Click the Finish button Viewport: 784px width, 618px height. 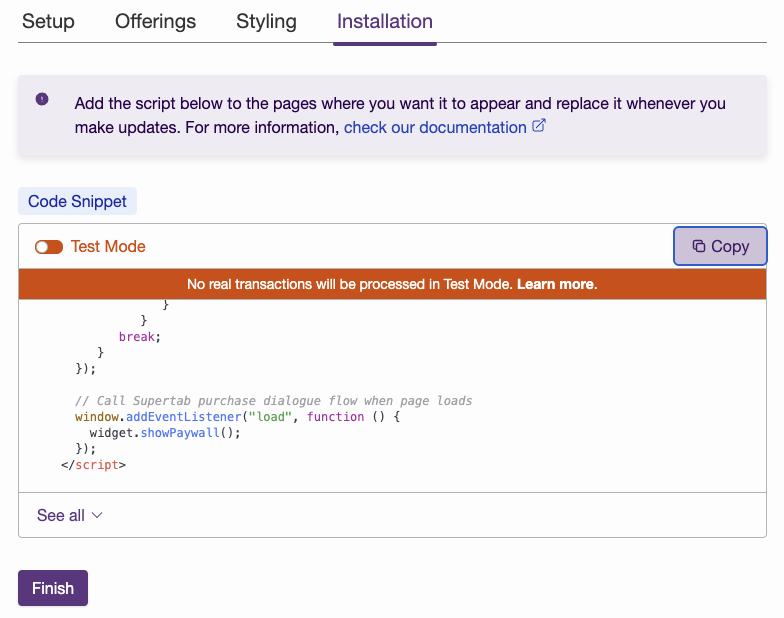coord(53,588)
